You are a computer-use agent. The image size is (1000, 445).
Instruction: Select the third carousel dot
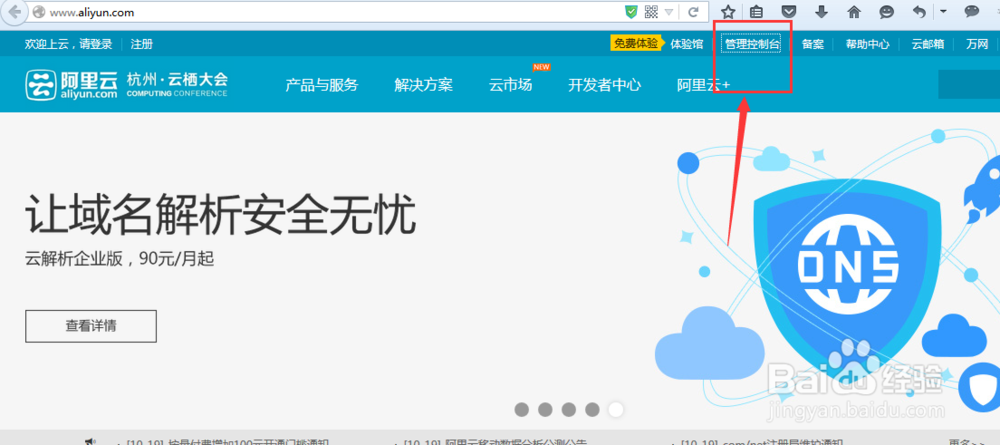click(x=569, y=409)
